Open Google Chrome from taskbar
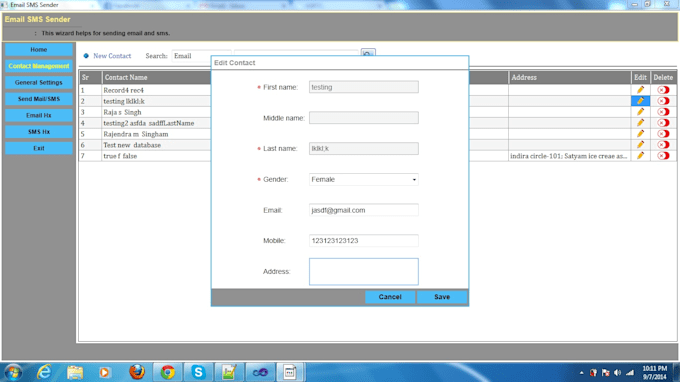Viewport: 680px width, 382px height. (167, 372)
